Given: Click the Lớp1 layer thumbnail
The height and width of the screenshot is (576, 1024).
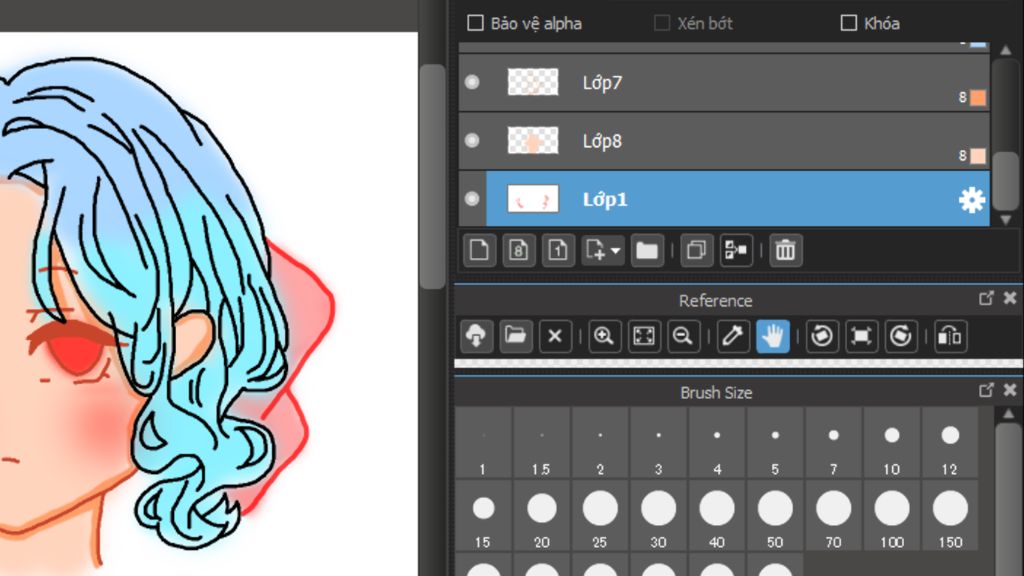Looking at the screenshot, I should tap(533, 199).
